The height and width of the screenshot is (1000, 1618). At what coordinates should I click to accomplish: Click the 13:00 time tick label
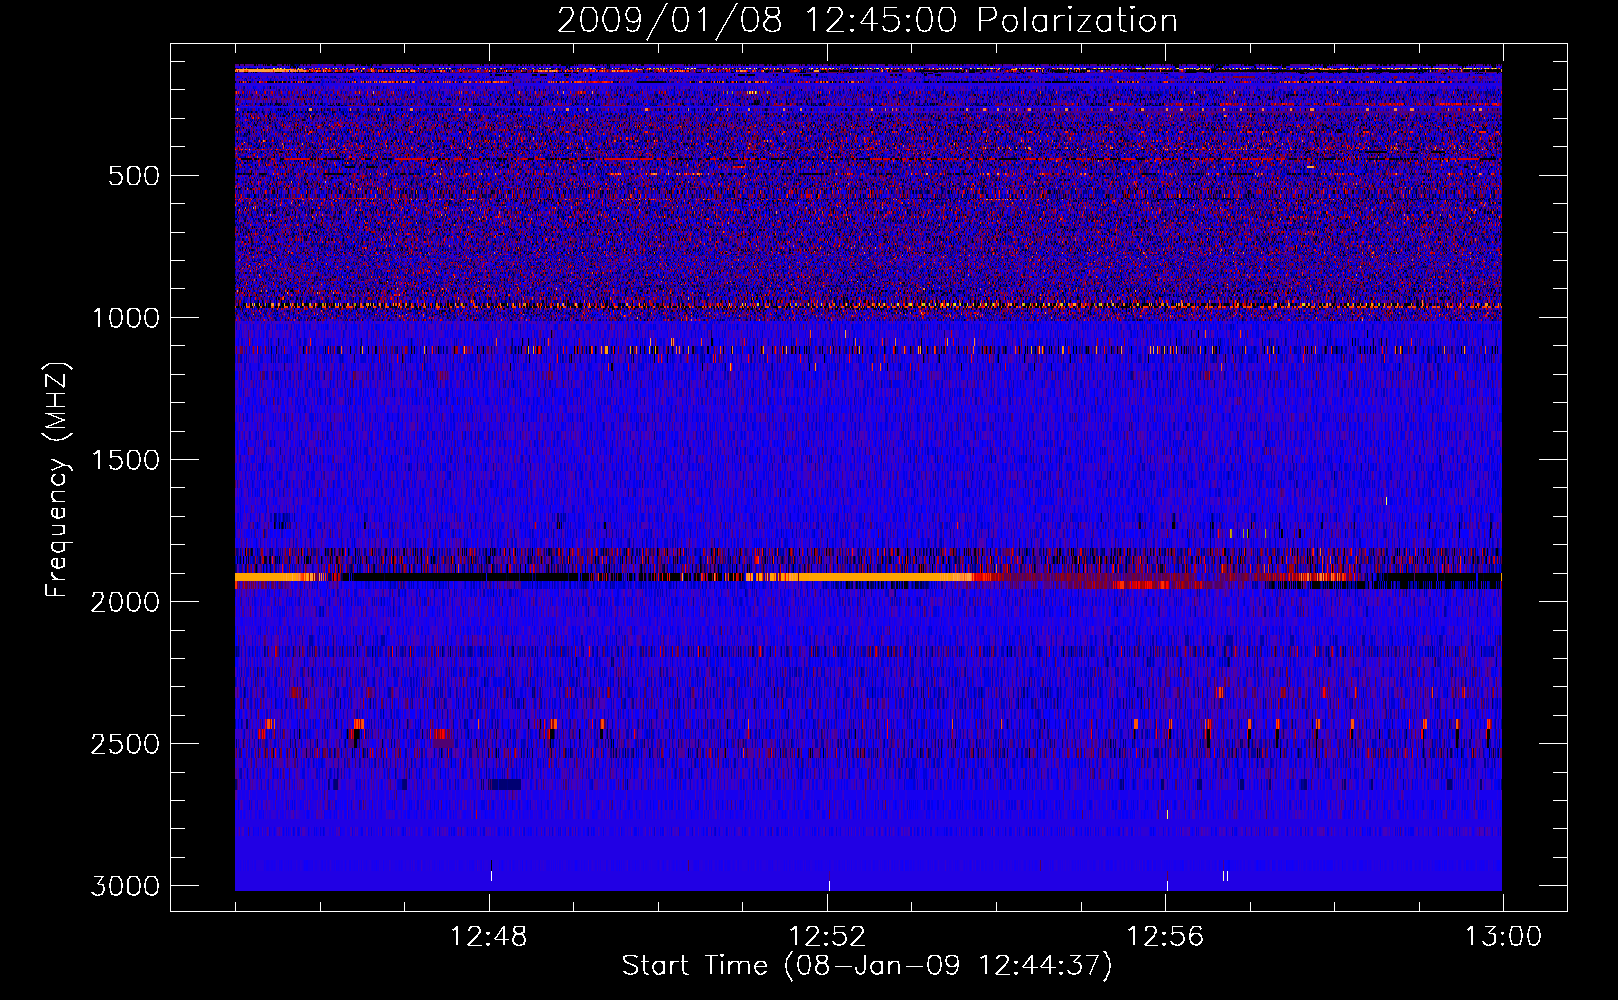tap(1503, 937)
